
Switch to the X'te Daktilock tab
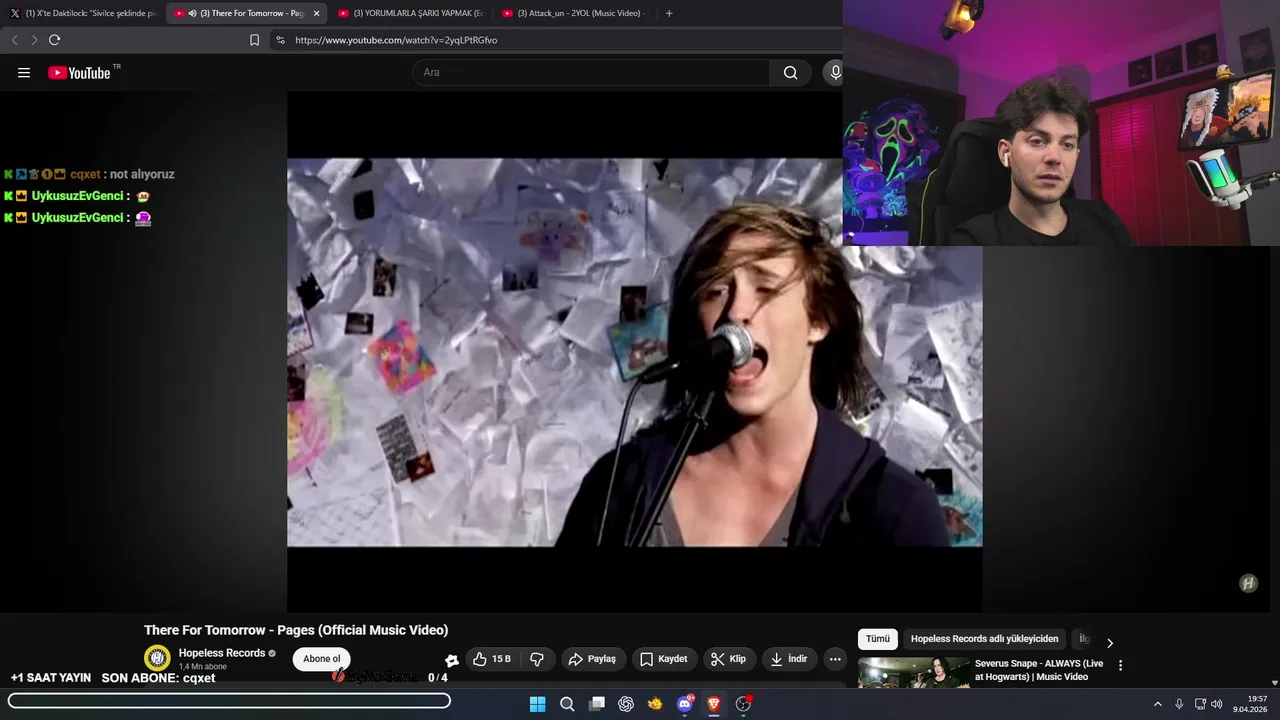point(82,13)
